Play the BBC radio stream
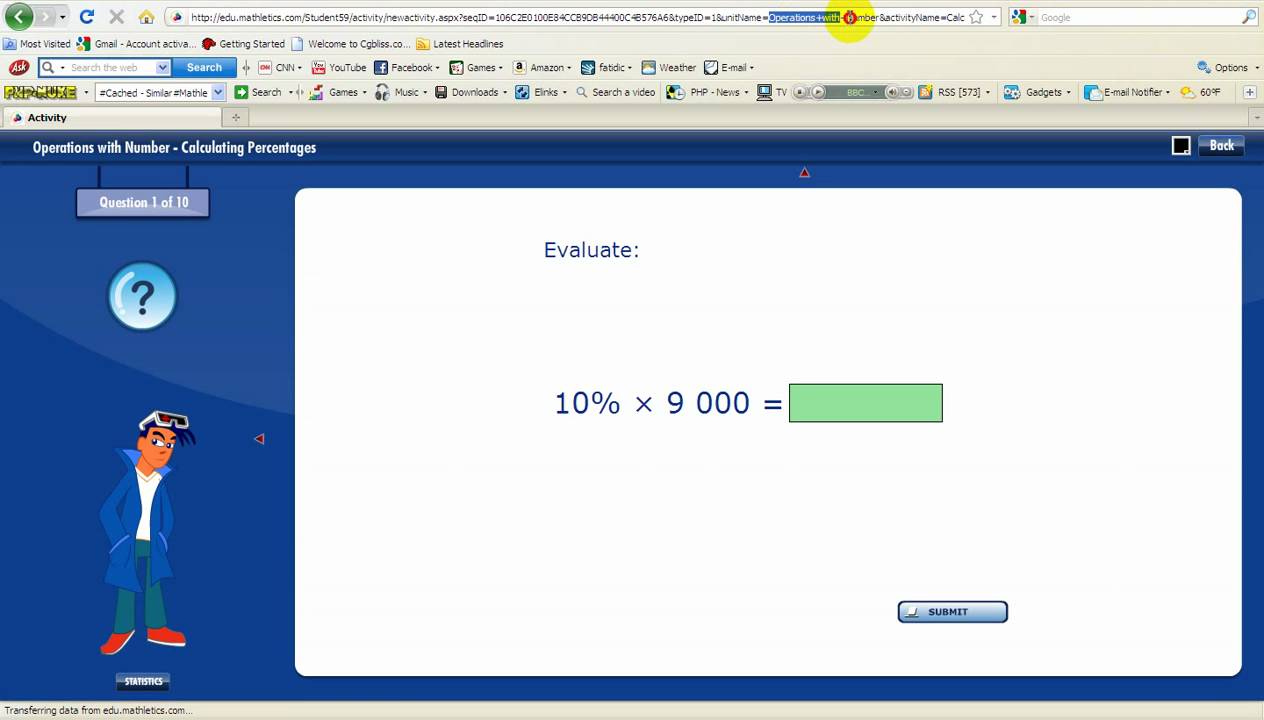The height and width of the screenshot is (720, 1264). click(817, 92)
